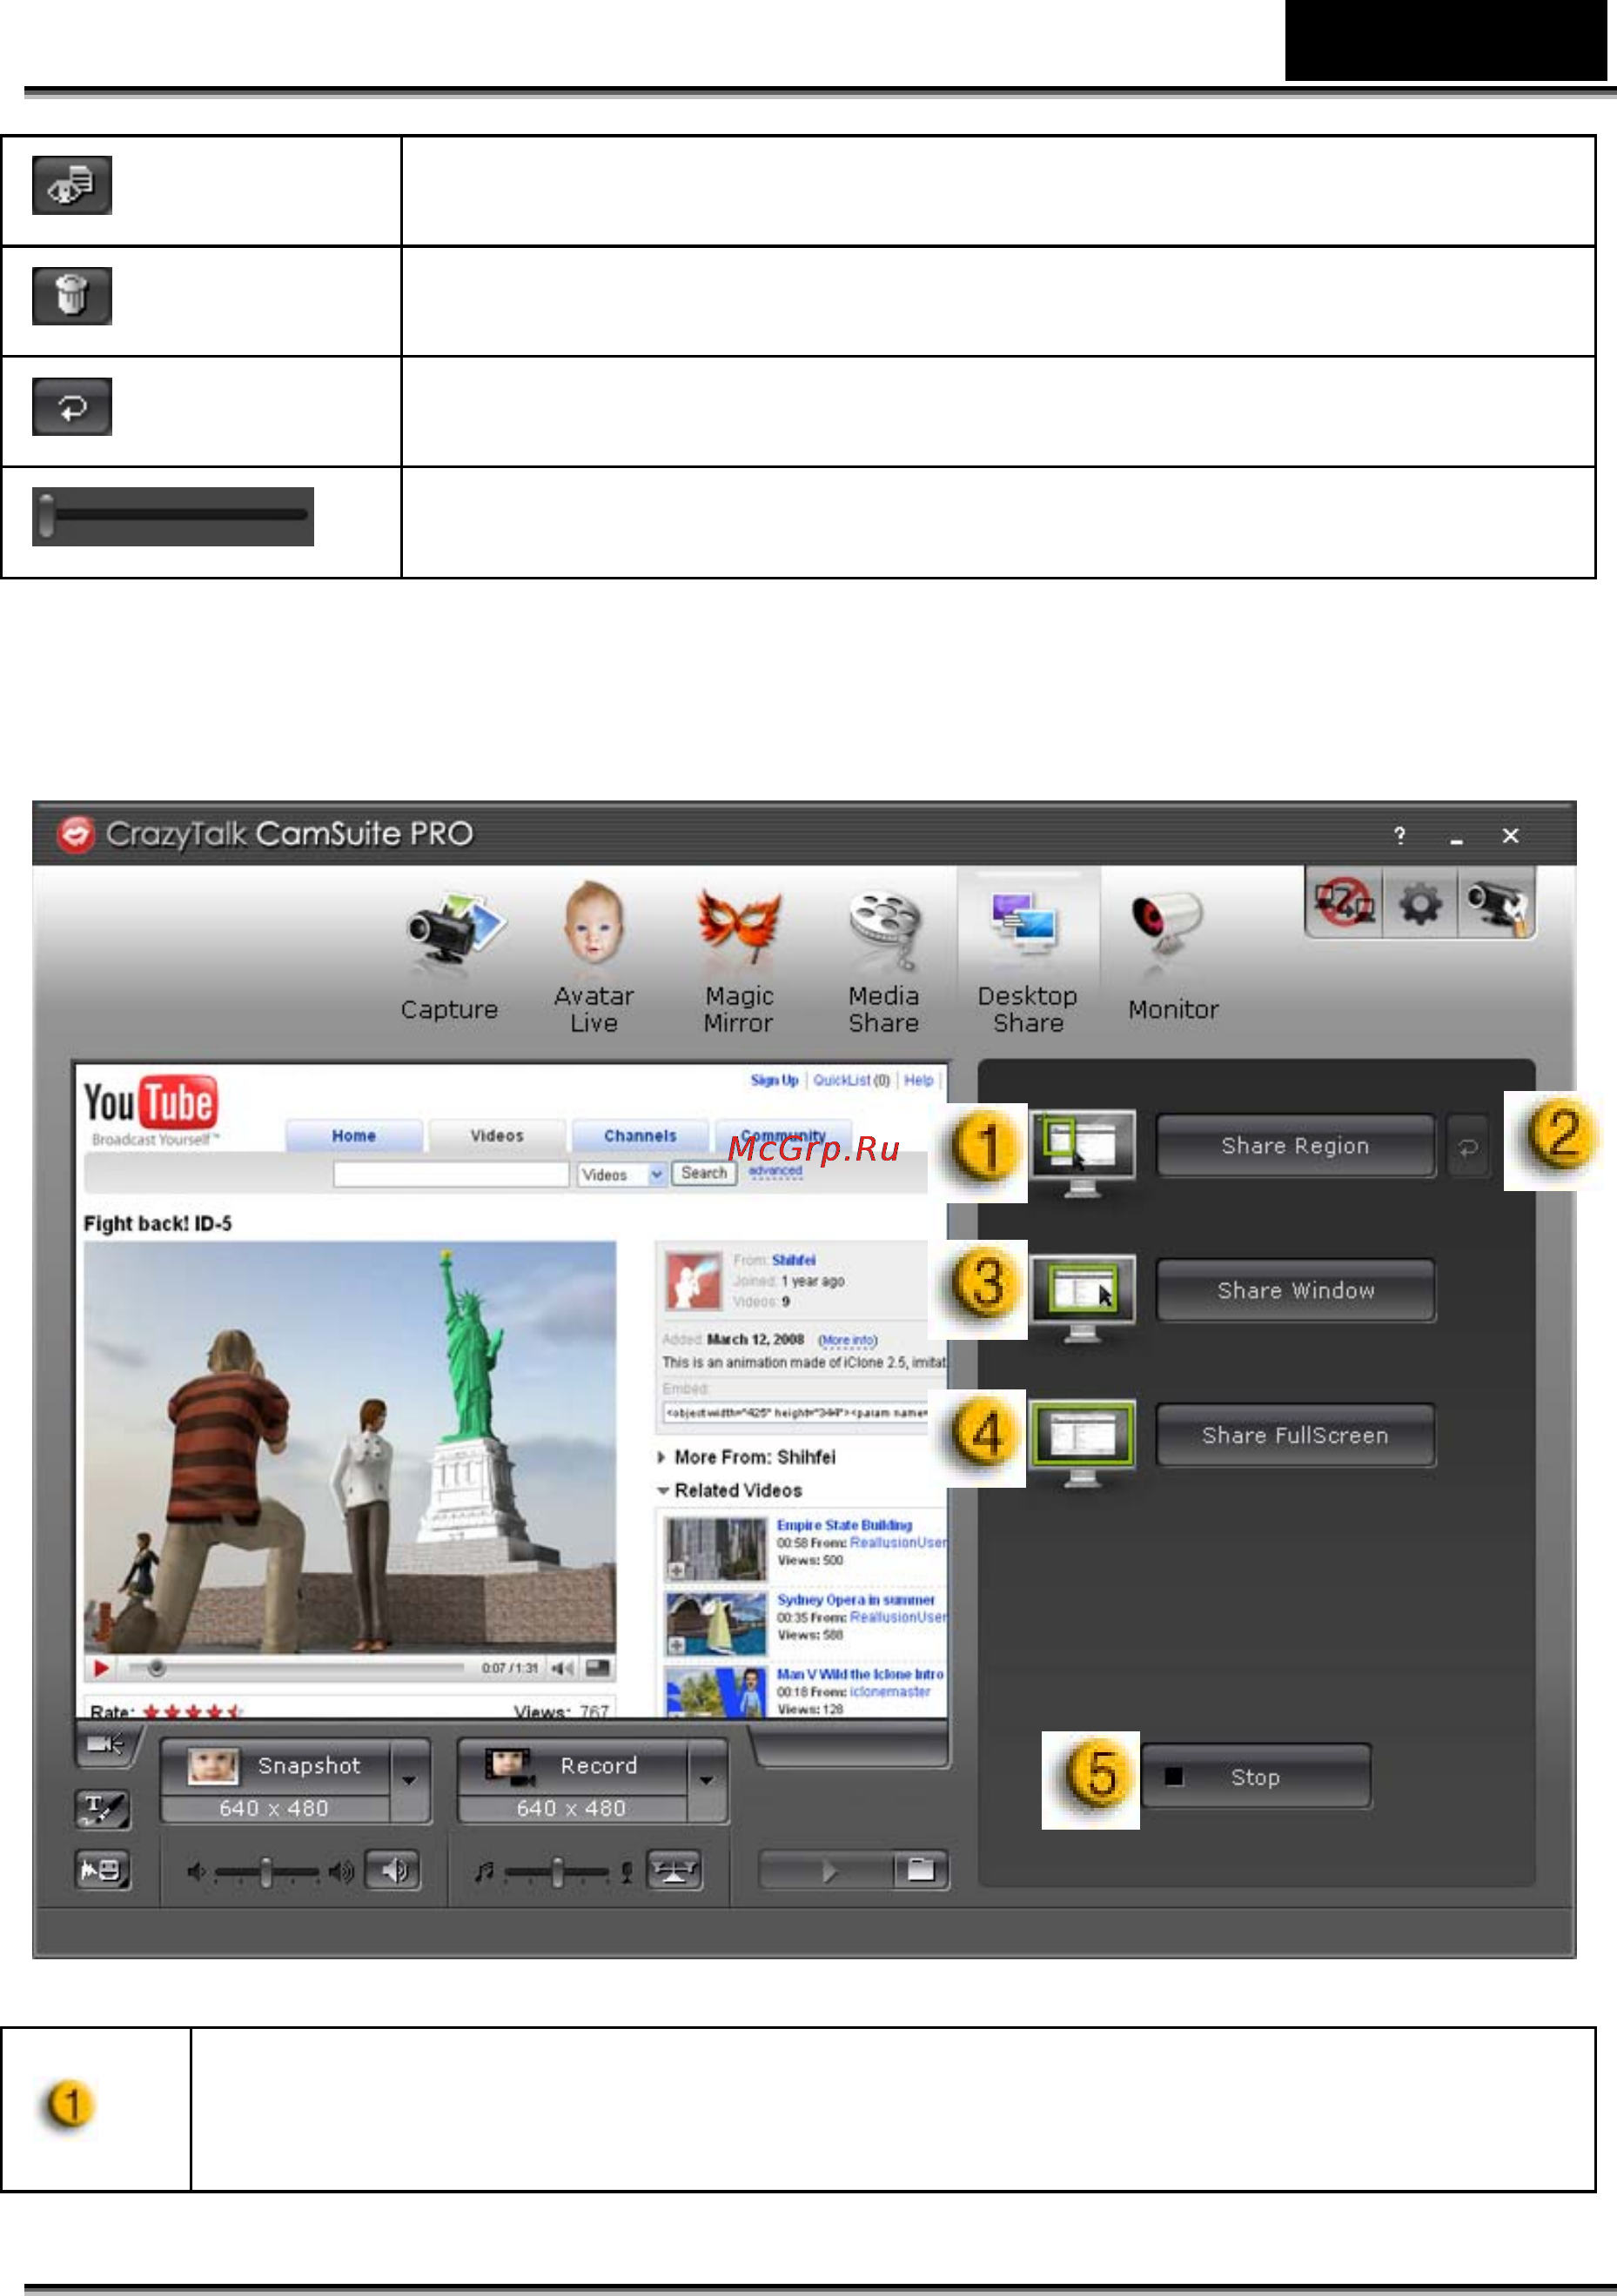Click the Share FullScreen button
This screenshot has height=2296, width=1617.
coord(1295,1435)
